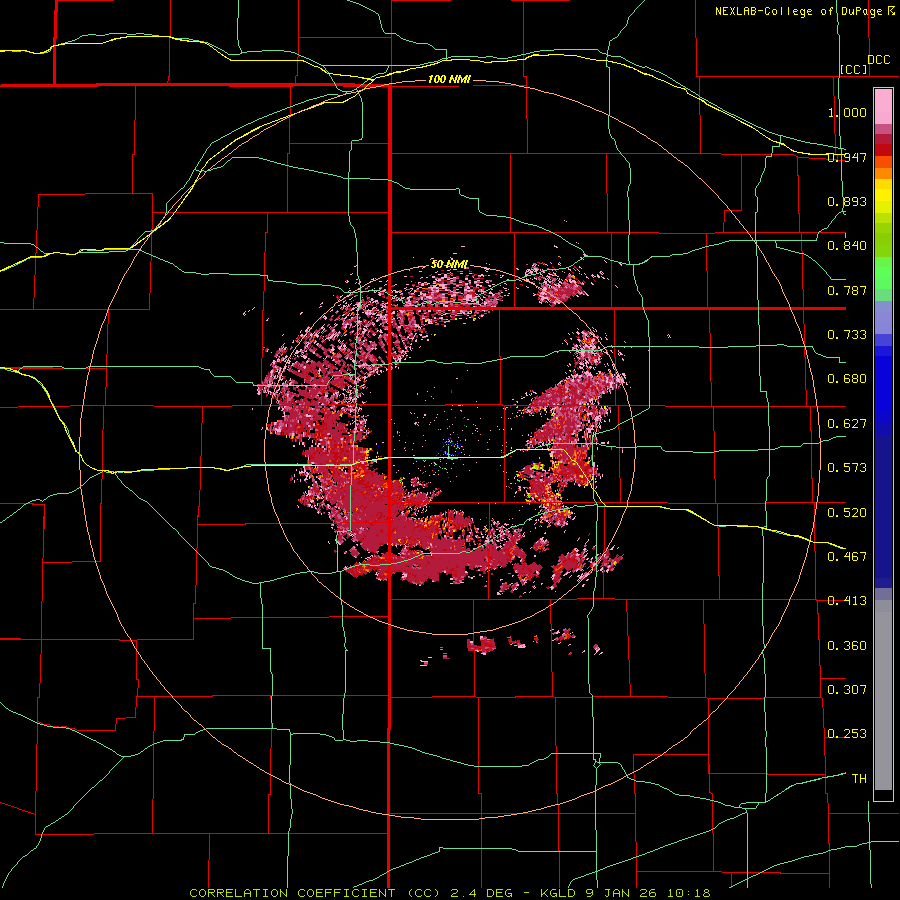Click the 1.000 scale value
900x900 pixels.
click(847, 112)
